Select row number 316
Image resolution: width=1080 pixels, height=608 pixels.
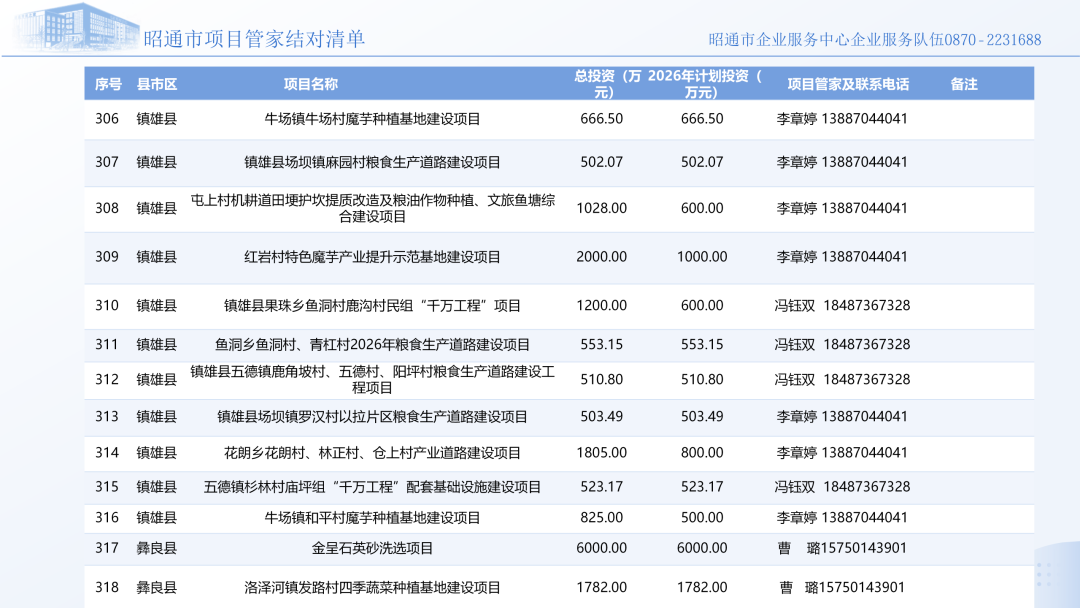tap(107, 517)
